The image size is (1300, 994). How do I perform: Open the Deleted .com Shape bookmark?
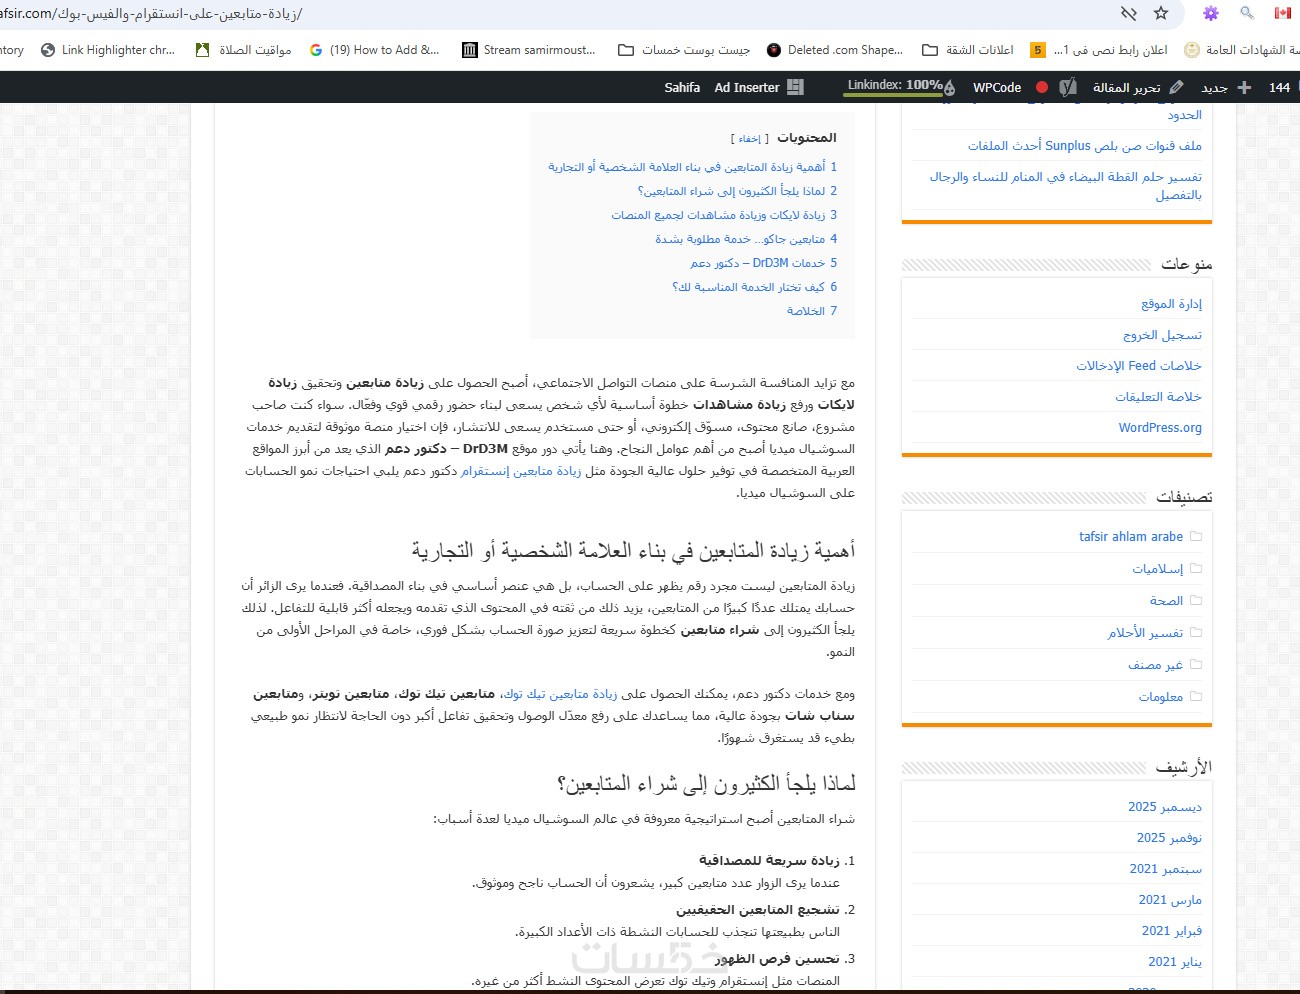(x=835, y=49)
